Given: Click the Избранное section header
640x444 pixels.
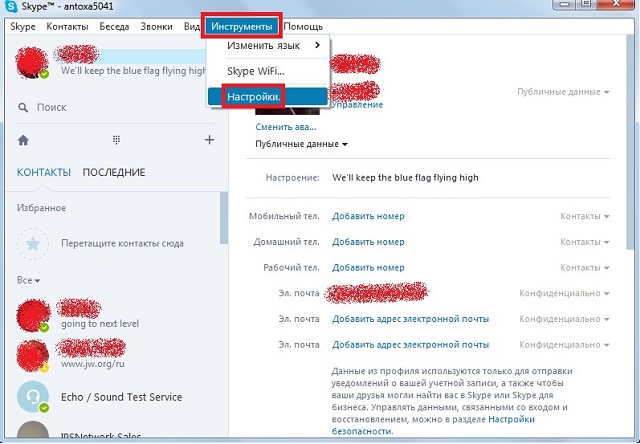Looking at the screenshot, I should 41,208.
